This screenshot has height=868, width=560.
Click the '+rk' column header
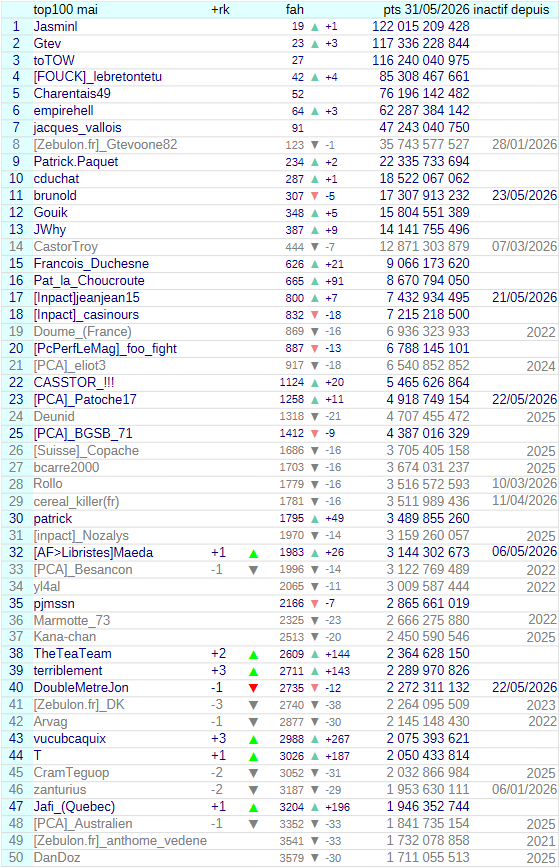tap(220, 9)
